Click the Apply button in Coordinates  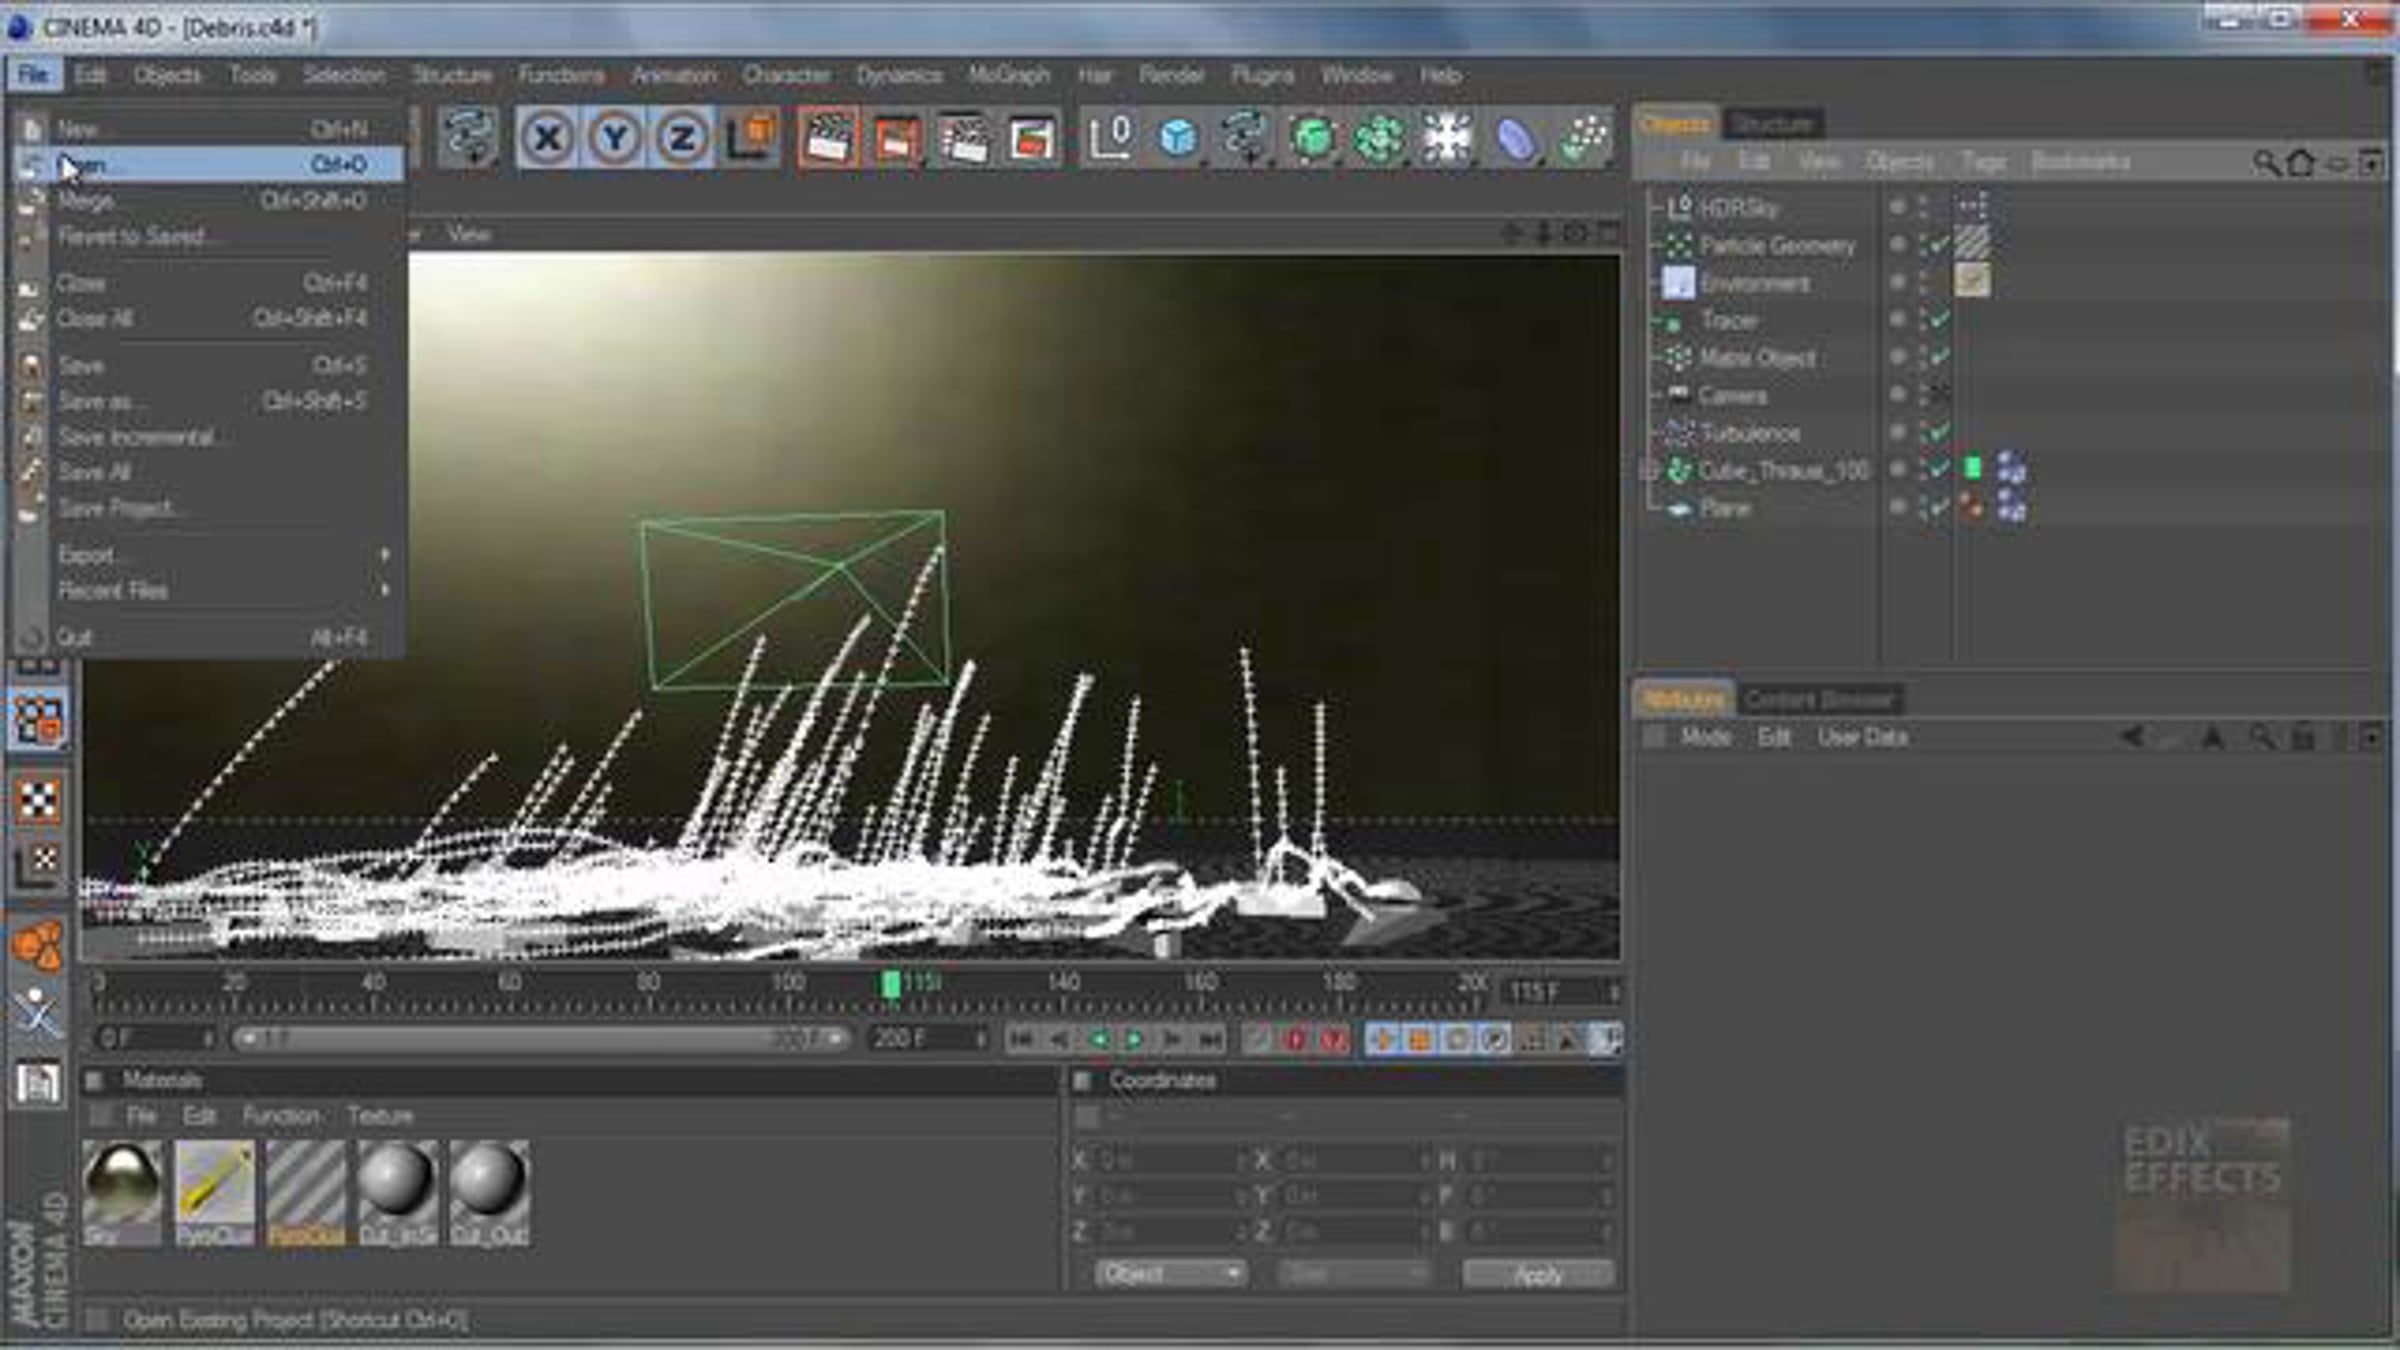1538,1274
